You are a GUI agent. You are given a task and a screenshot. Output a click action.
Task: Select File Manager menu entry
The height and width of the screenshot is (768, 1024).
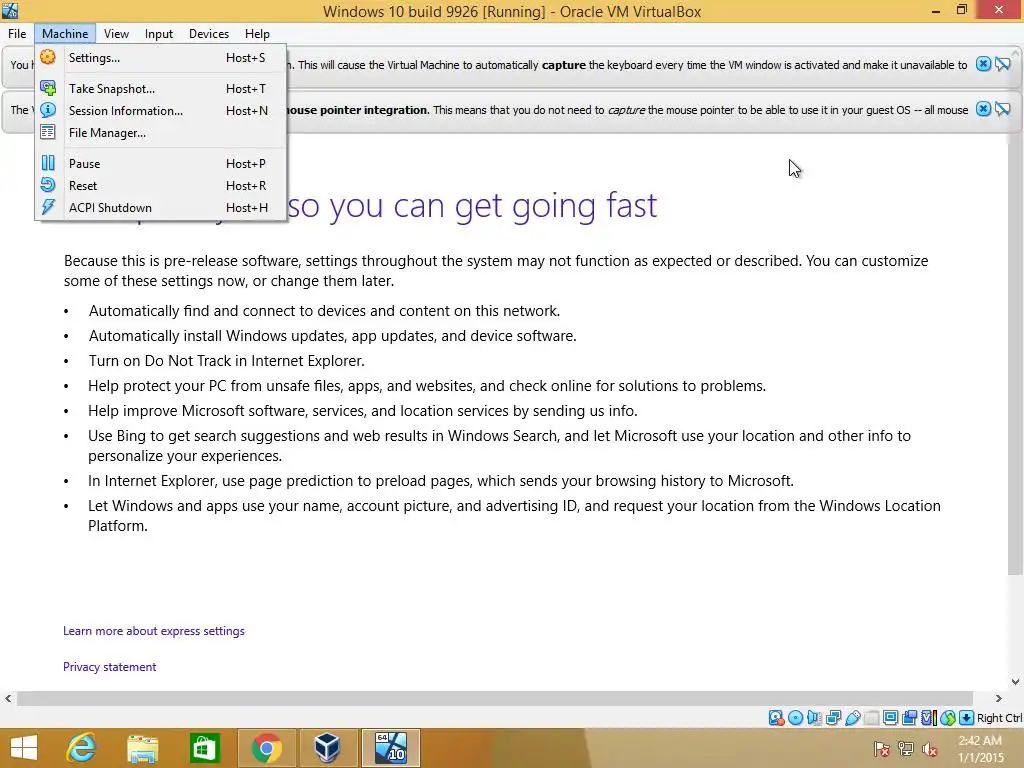coord(161,133)
